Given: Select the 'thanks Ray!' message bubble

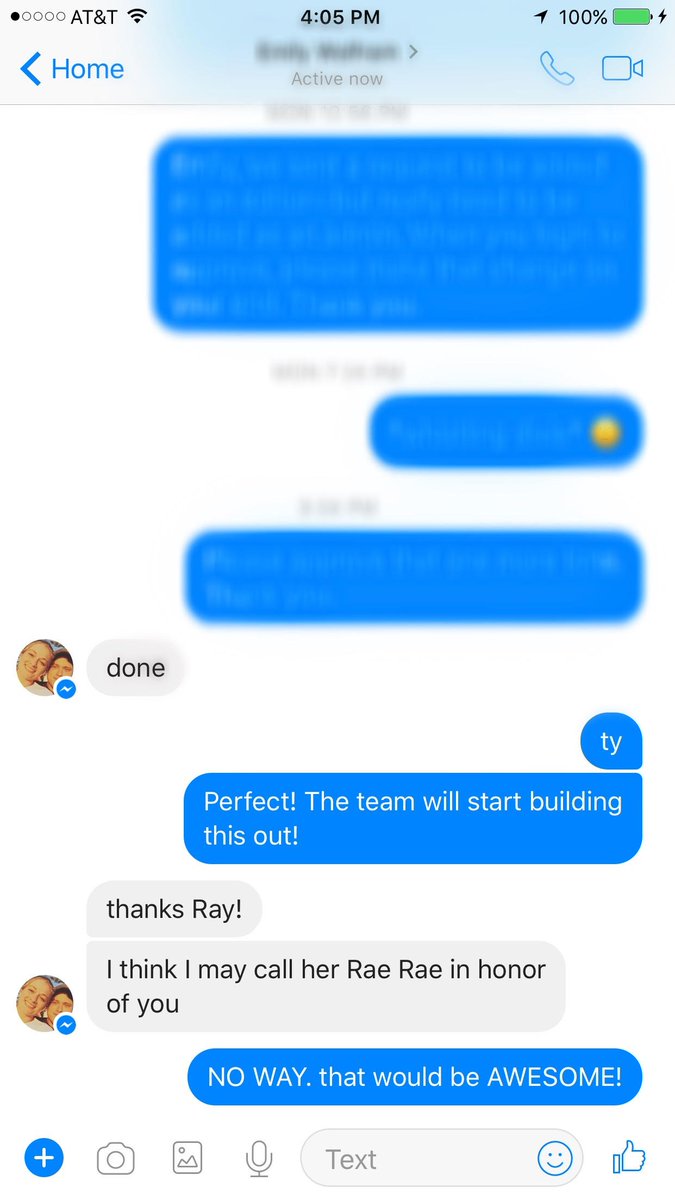Looking at the screenshot, I should 174,909.
